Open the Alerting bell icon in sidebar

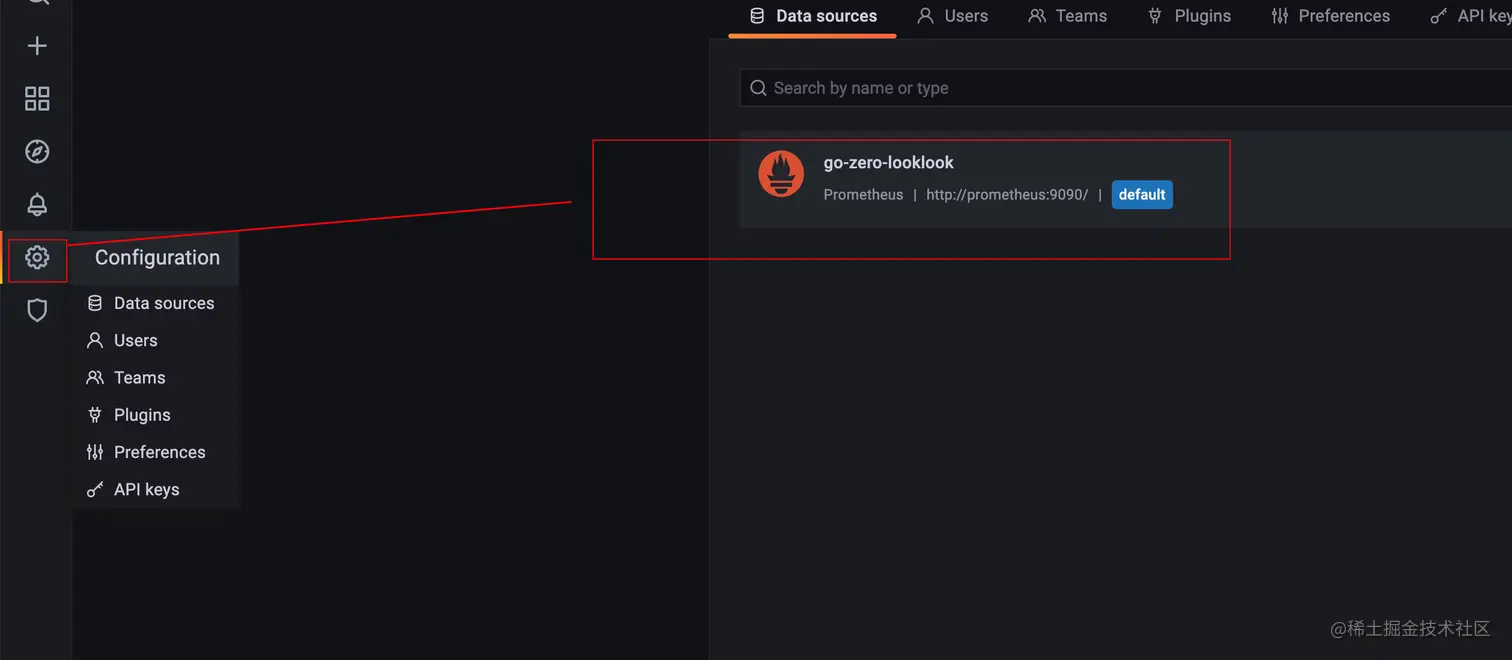(37, 204)
